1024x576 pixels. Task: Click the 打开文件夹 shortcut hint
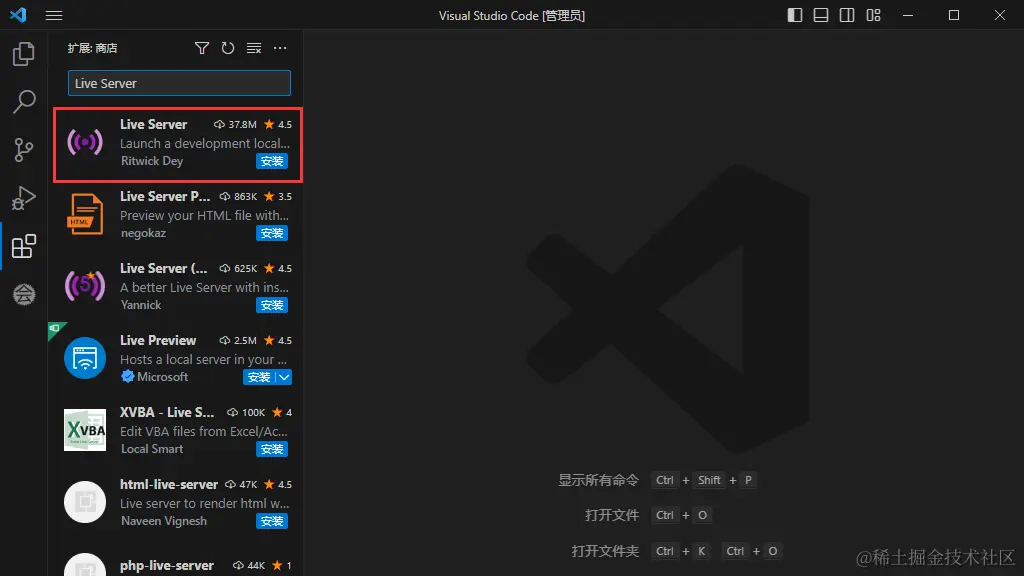point(605,551)
